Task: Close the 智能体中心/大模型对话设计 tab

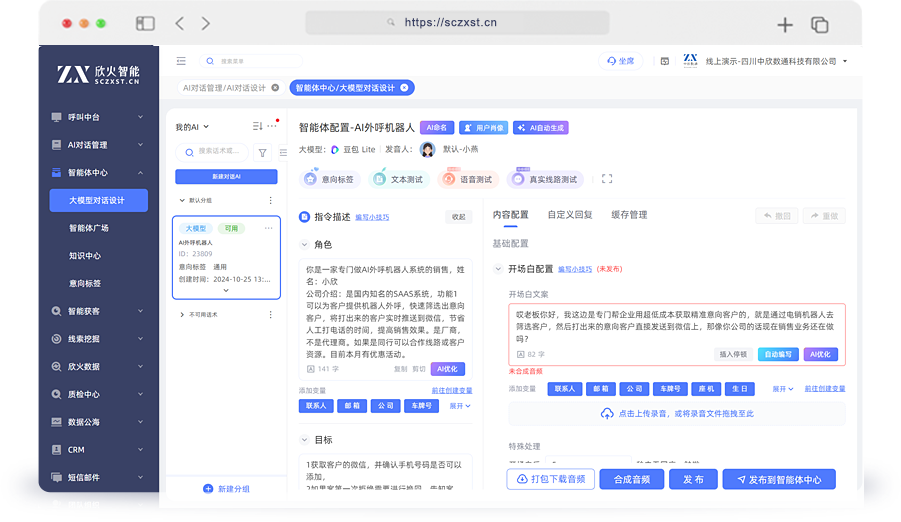Action: [x=405, y=88]
